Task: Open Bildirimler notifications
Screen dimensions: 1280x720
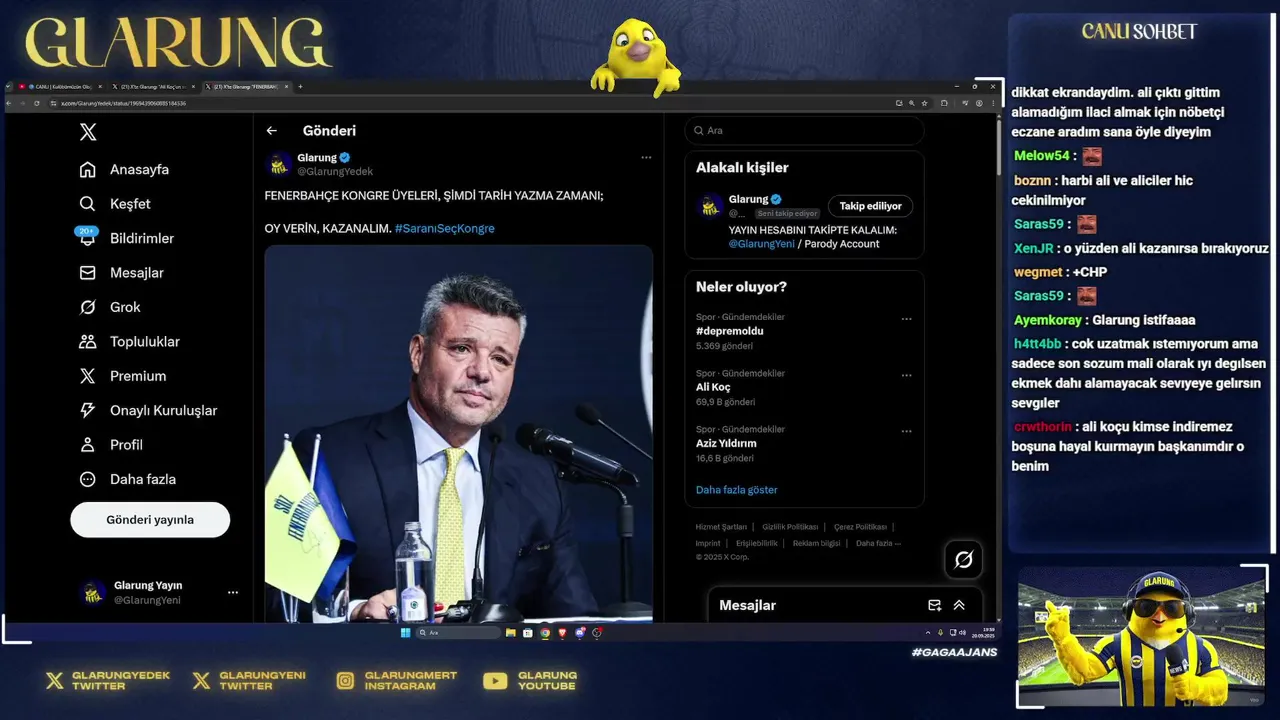Action: [127, 238]
